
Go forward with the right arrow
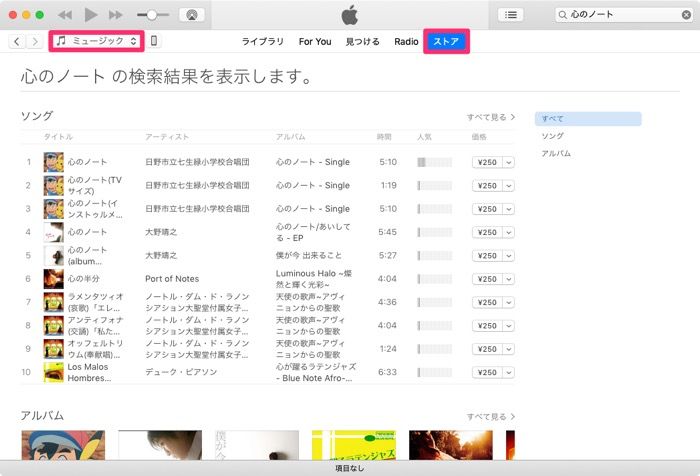coord(34,42)
